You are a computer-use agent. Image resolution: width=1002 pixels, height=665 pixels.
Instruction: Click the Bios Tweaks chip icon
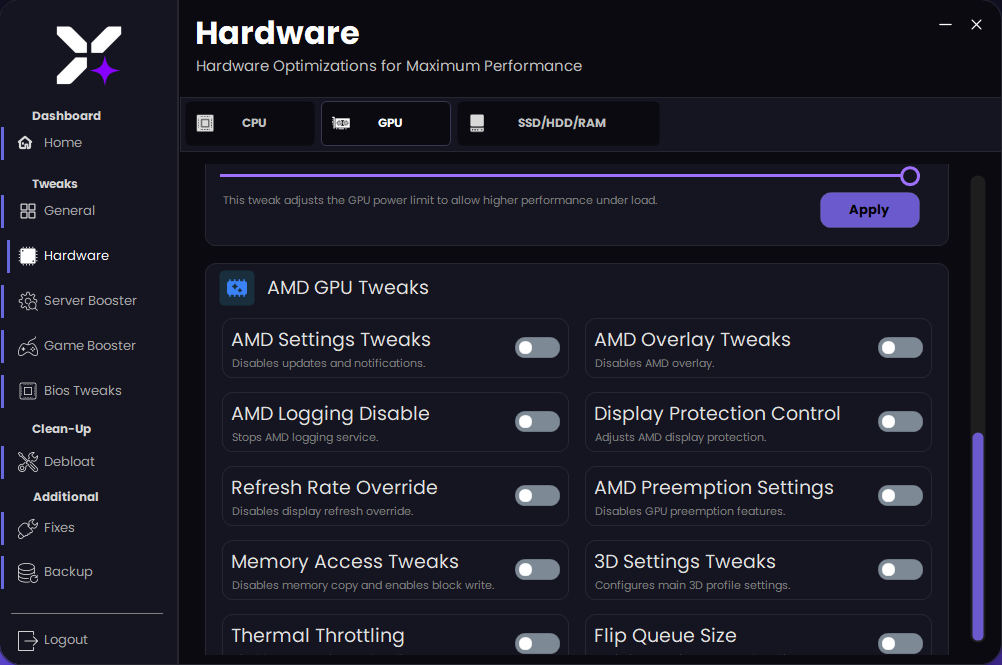(28, 391)
